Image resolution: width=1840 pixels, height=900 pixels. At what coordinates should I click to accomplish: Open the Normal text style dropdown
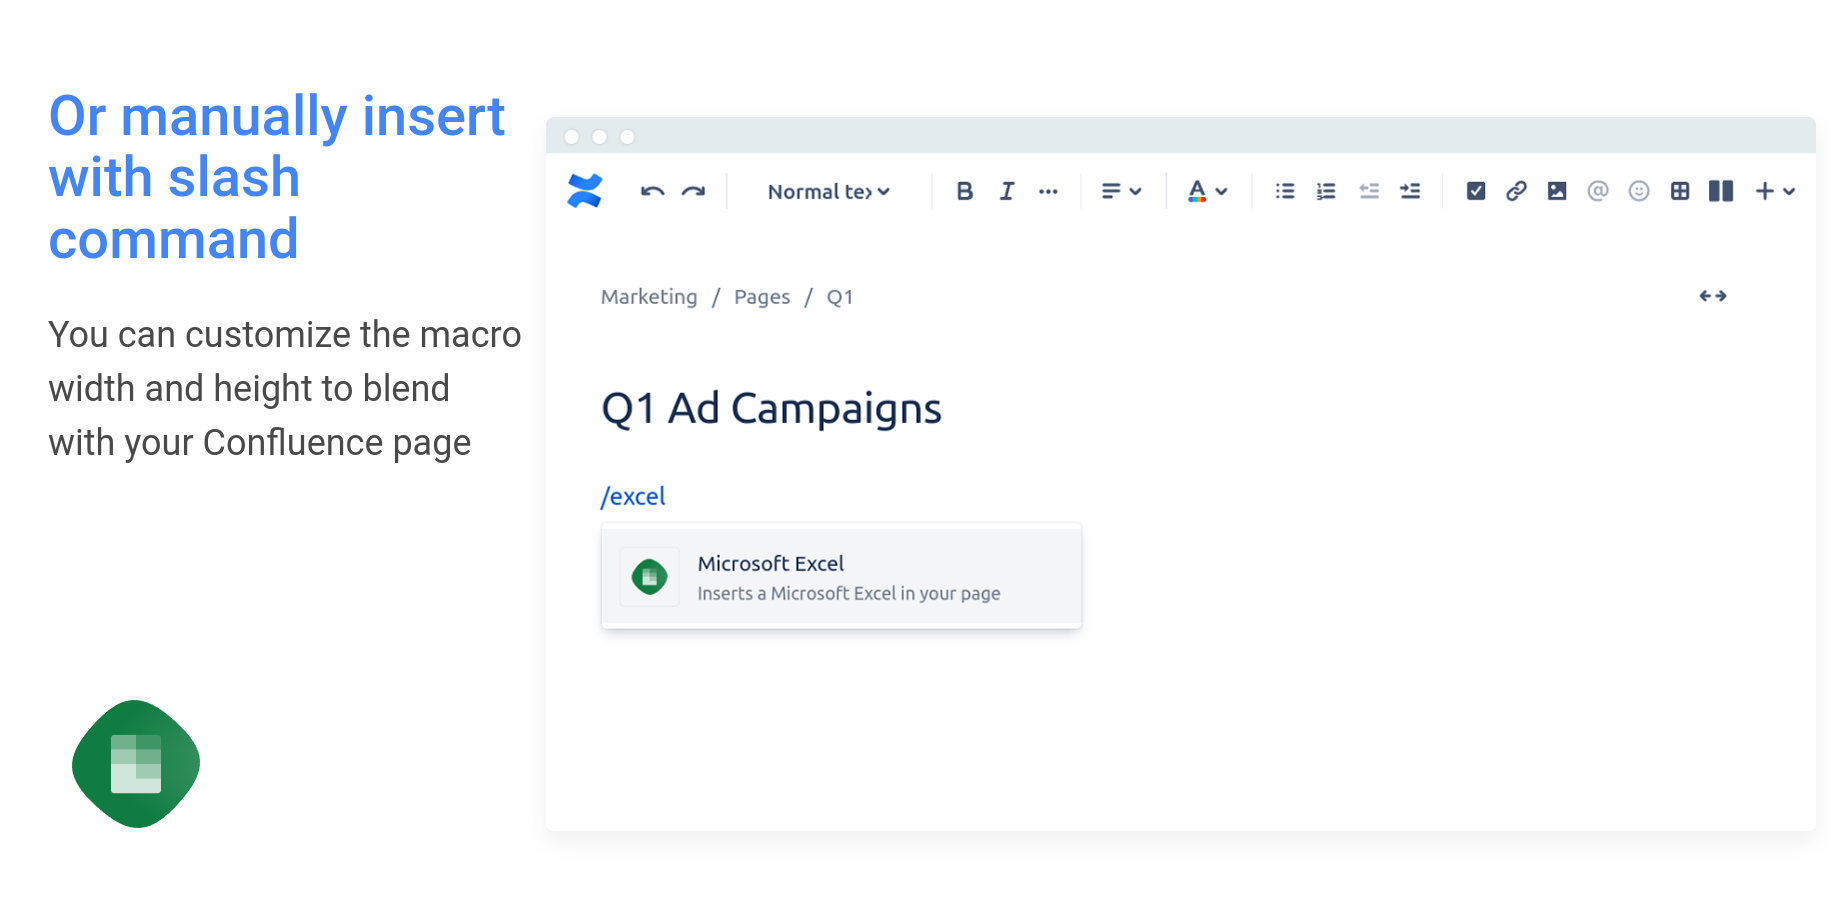(828, 191)
